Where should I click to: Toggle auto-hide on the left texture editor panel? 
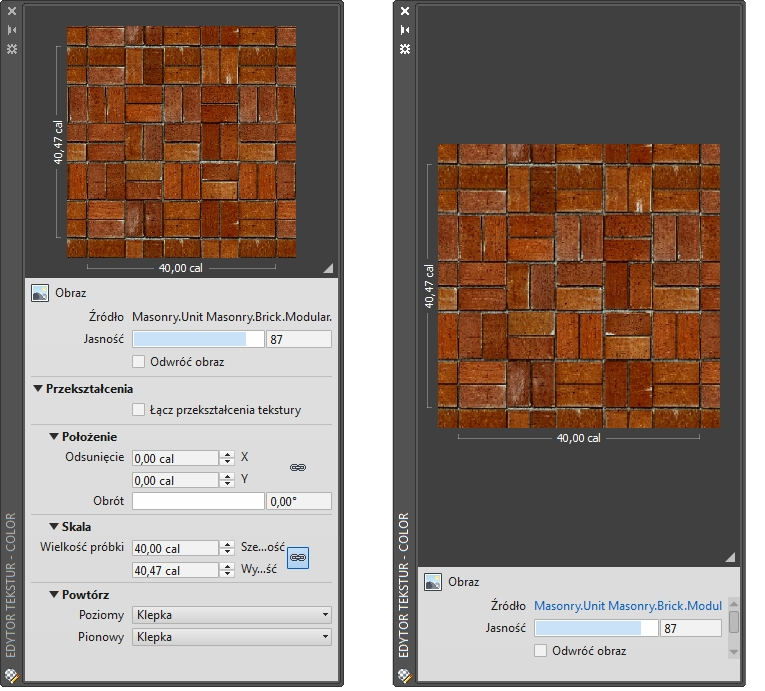pos(12,30)
